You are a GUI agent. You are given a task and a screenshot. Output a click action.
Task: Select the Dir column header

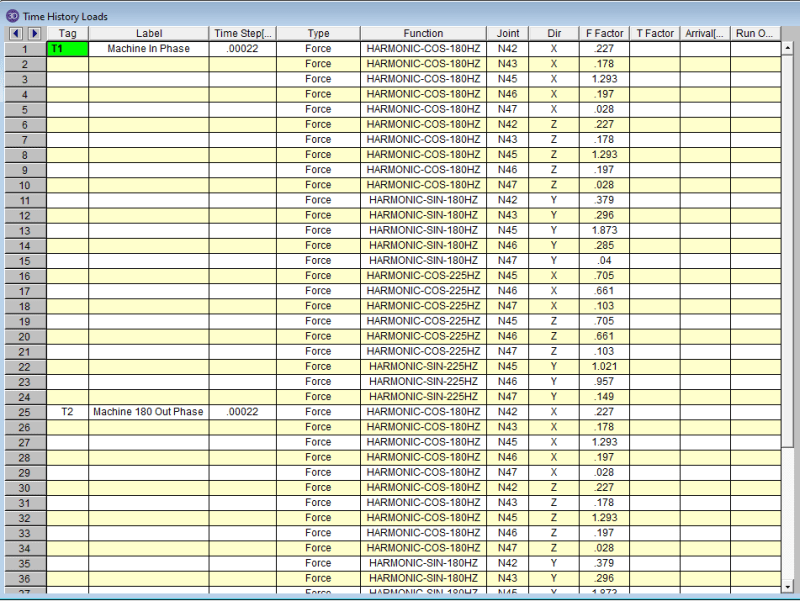[x=554, y=34]
